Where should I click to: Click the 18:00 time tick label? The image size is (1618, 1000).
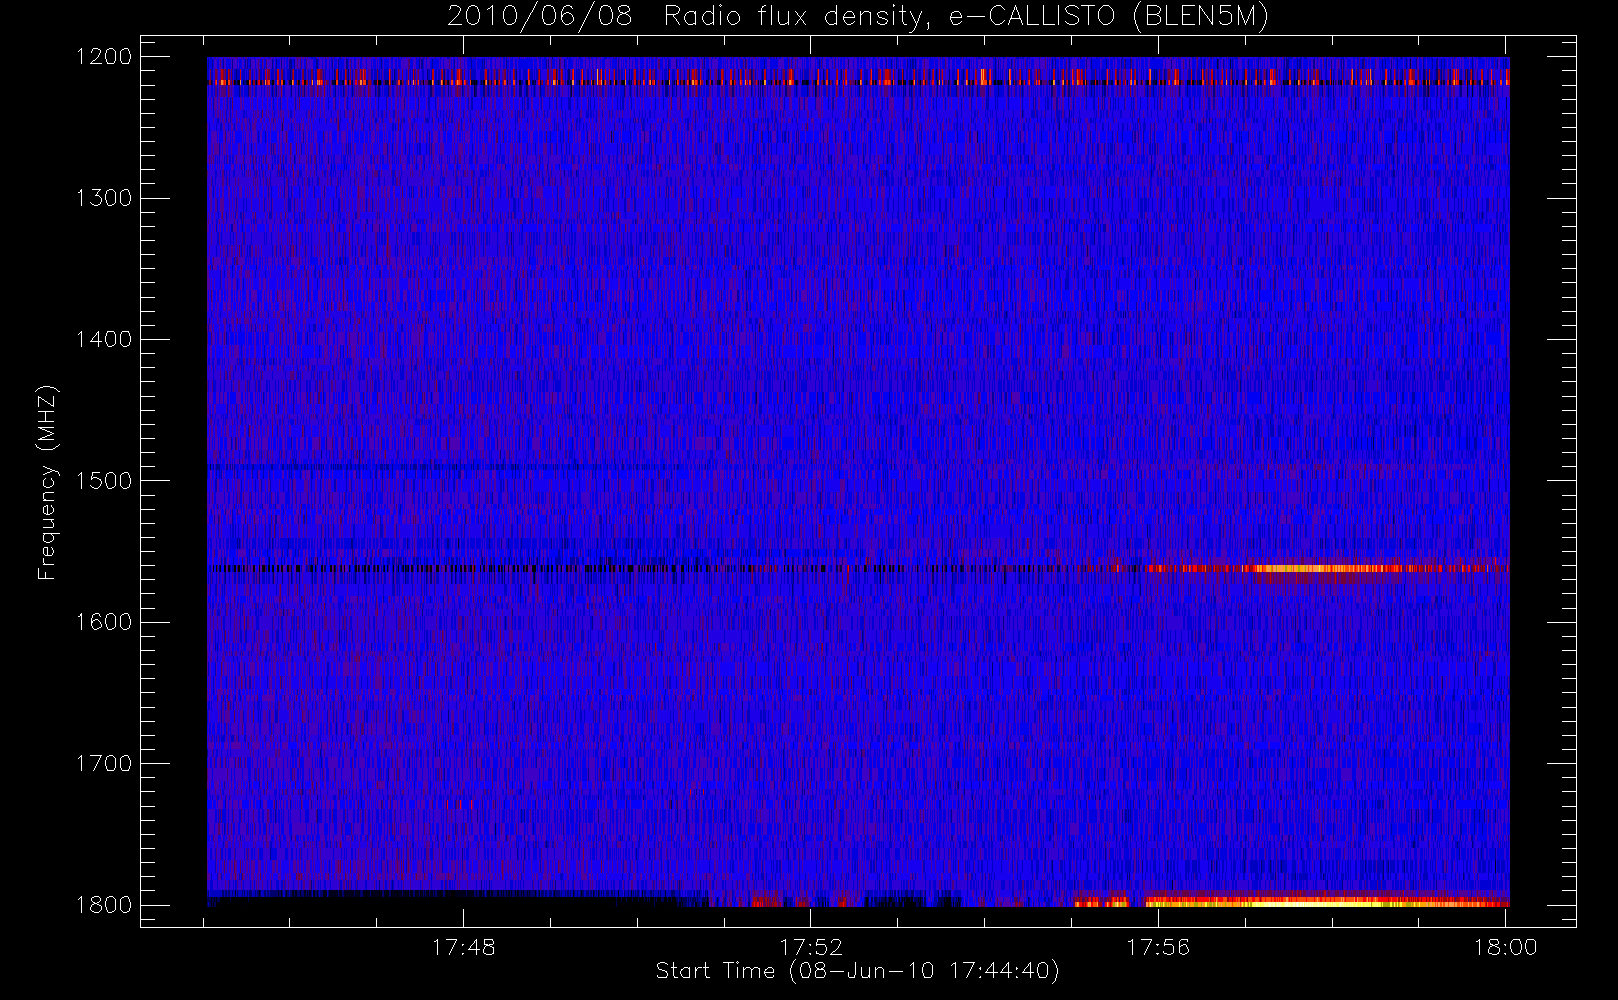point(1505,947)
